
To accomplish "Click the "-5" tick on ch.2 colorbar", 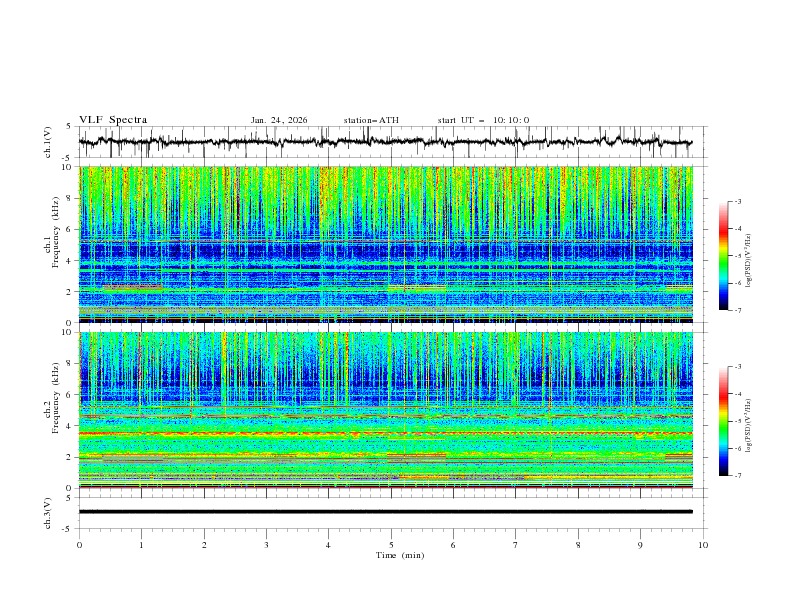I will pos(737,421).
